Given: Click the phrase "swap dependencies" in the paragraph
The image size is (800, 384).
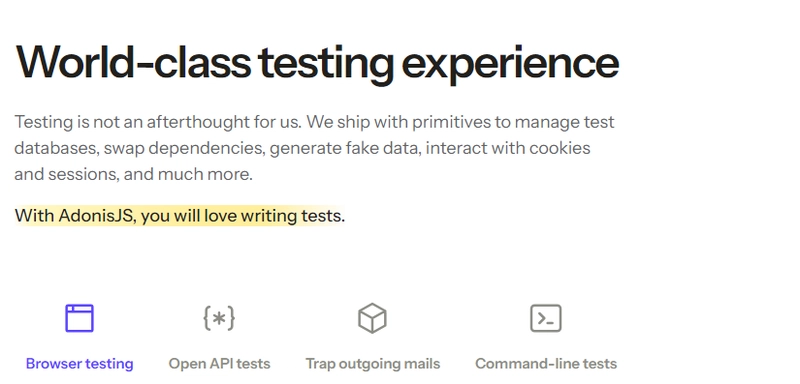Looking at the screenshot, I should coord(184,149).
